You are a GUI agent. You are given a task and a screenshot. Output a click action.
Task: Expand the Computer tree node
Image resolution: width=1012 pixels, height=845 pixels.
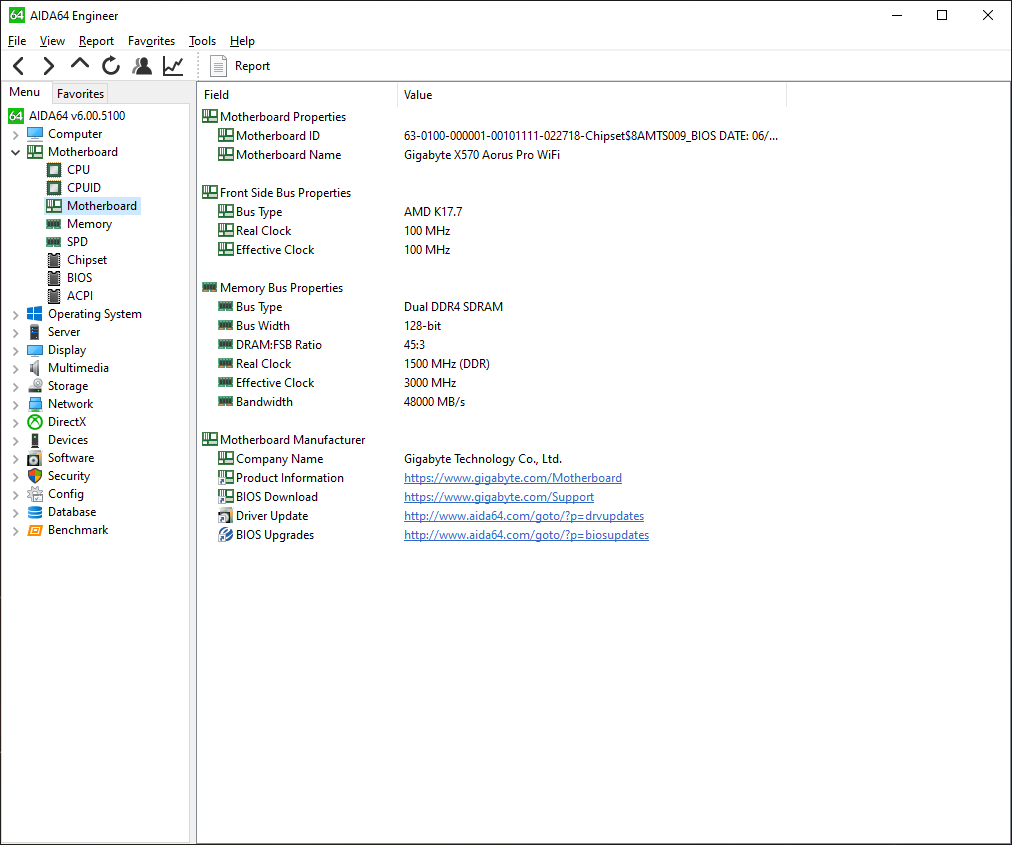coord(15,134)
